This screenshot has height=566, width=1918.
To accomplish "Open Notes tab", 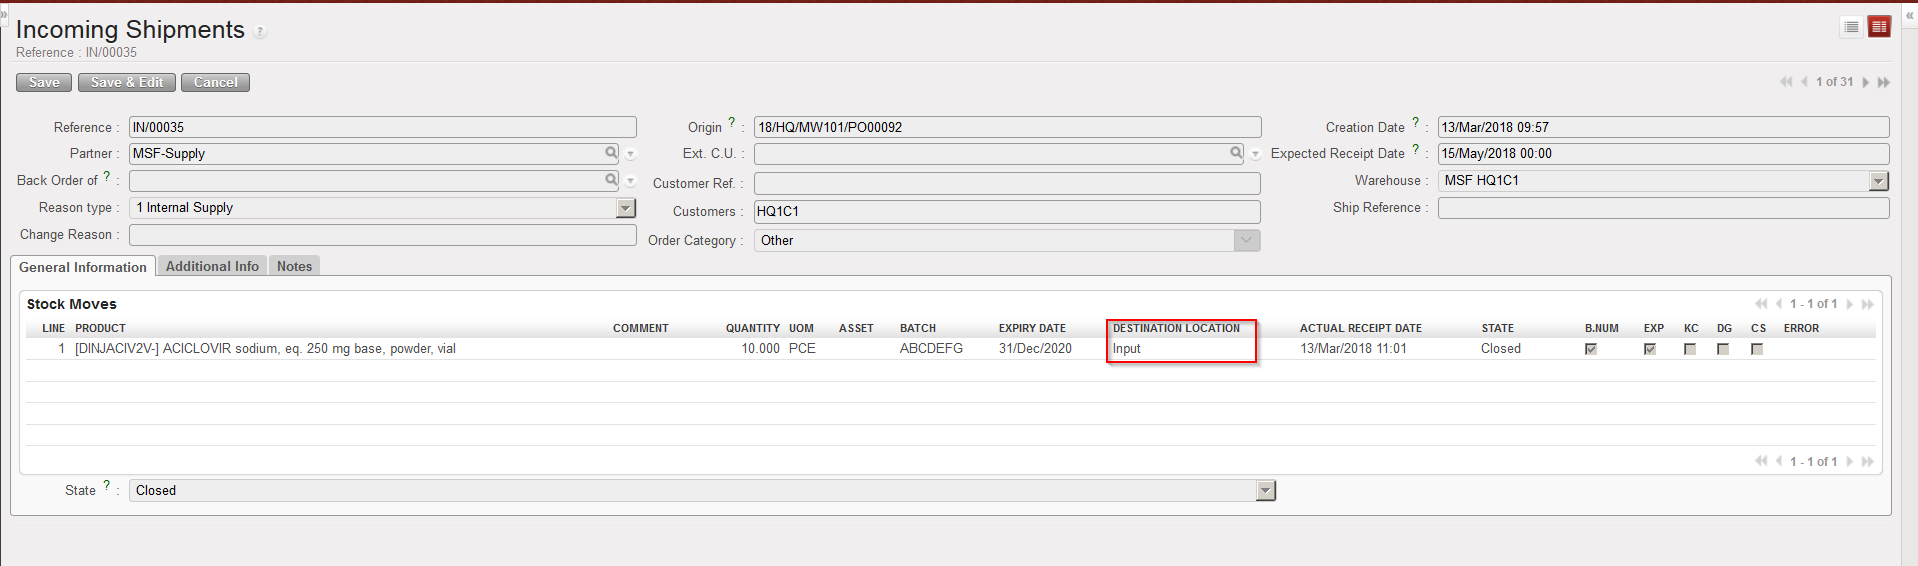I will coord(294,266).
